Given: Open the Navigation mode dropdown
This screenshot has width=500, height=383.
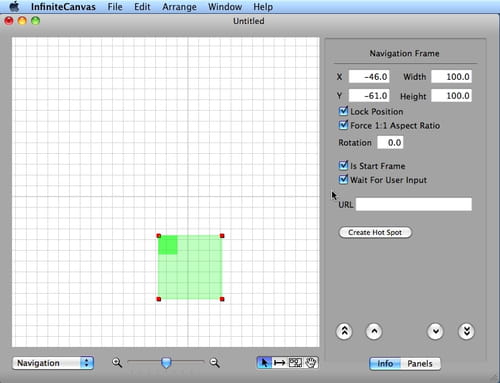Looking at the screenshot, I should tap(53, 363).
